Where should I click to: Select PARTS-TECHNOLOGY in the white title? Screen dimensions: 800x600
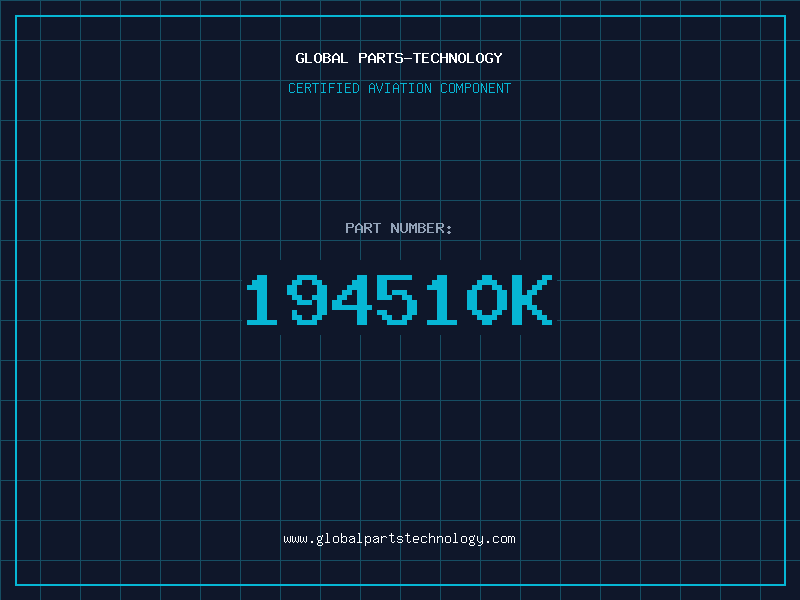pyautogui.click(x=430, y=58)
